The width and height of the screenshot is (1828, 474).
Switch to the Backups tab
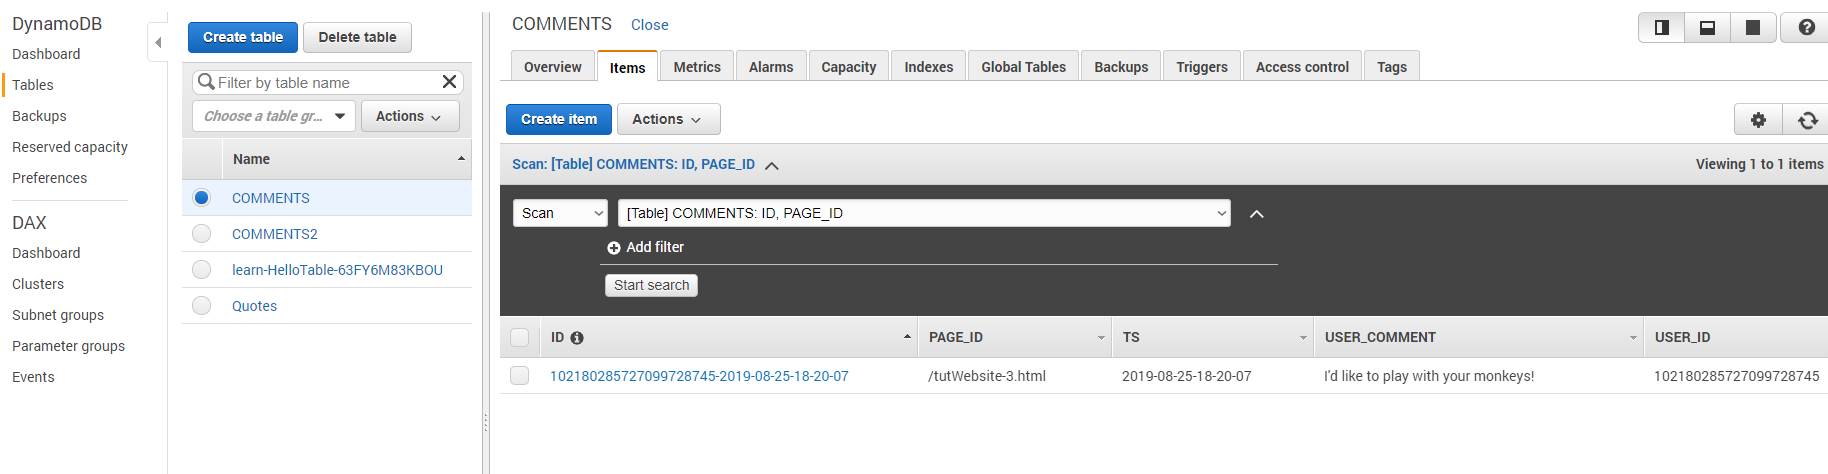click(x=1121, y=67)
